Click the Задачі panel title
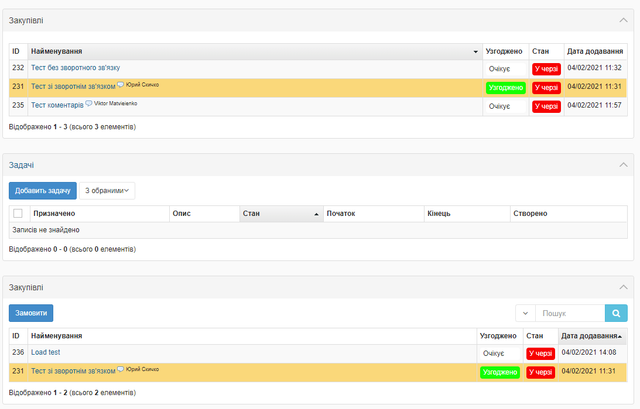 click(x=21, y=165)
